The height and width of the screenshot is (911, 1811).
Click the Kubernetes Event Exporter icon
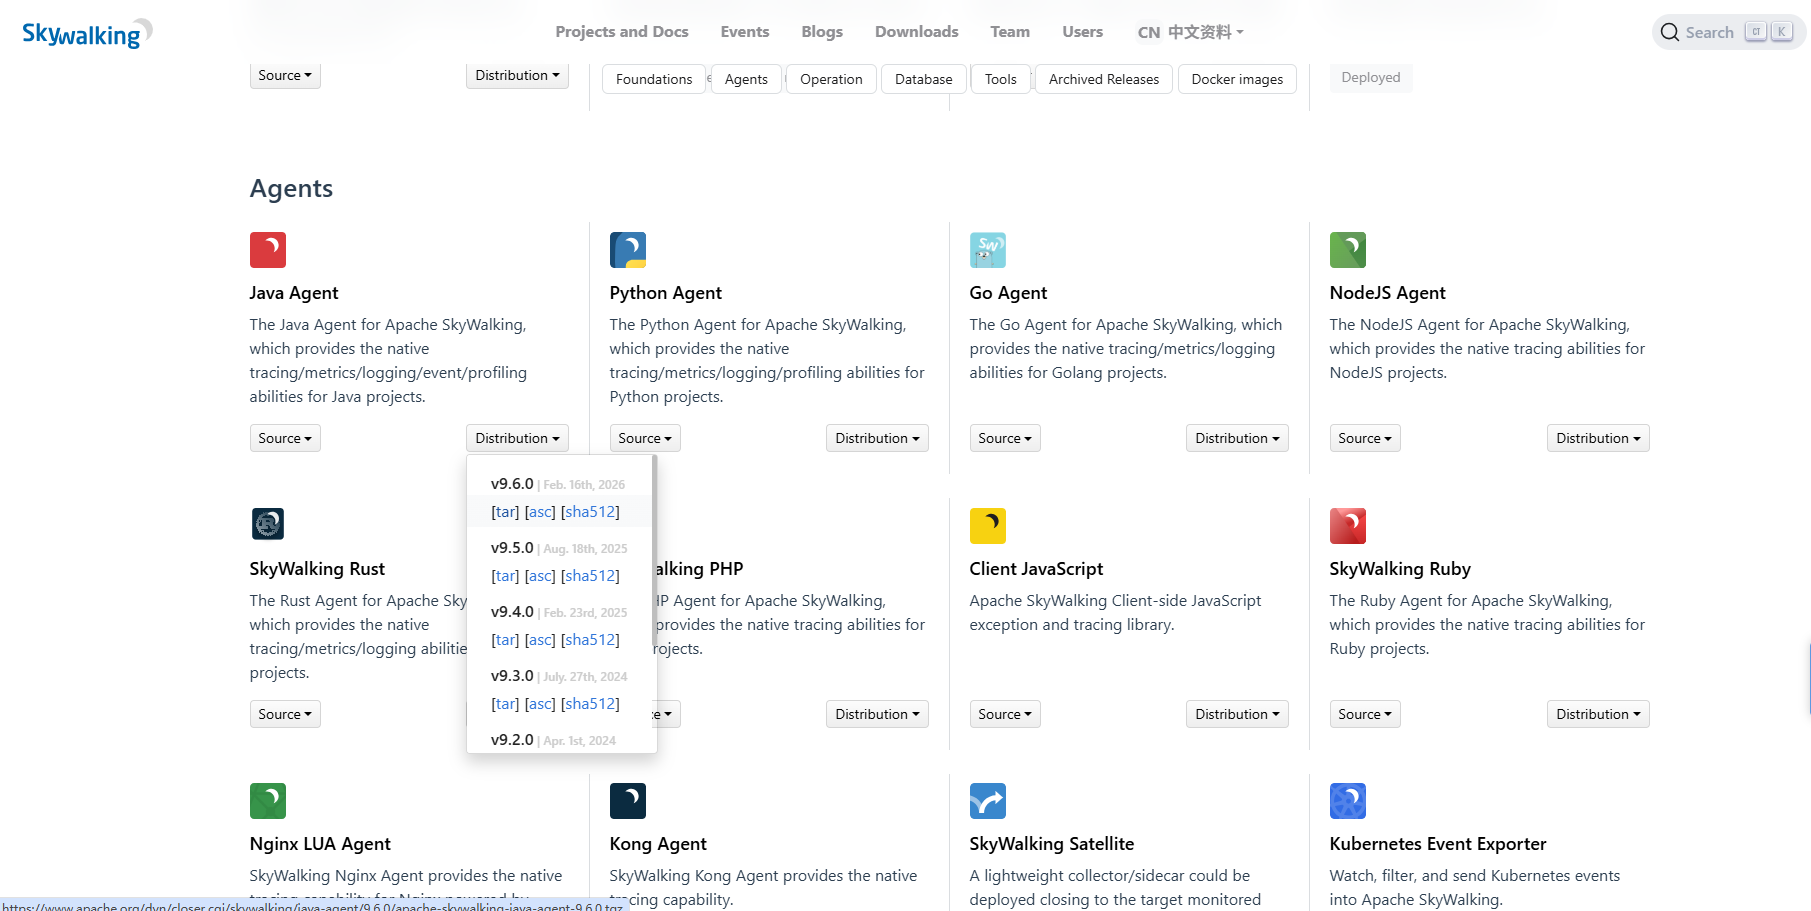1348,801
